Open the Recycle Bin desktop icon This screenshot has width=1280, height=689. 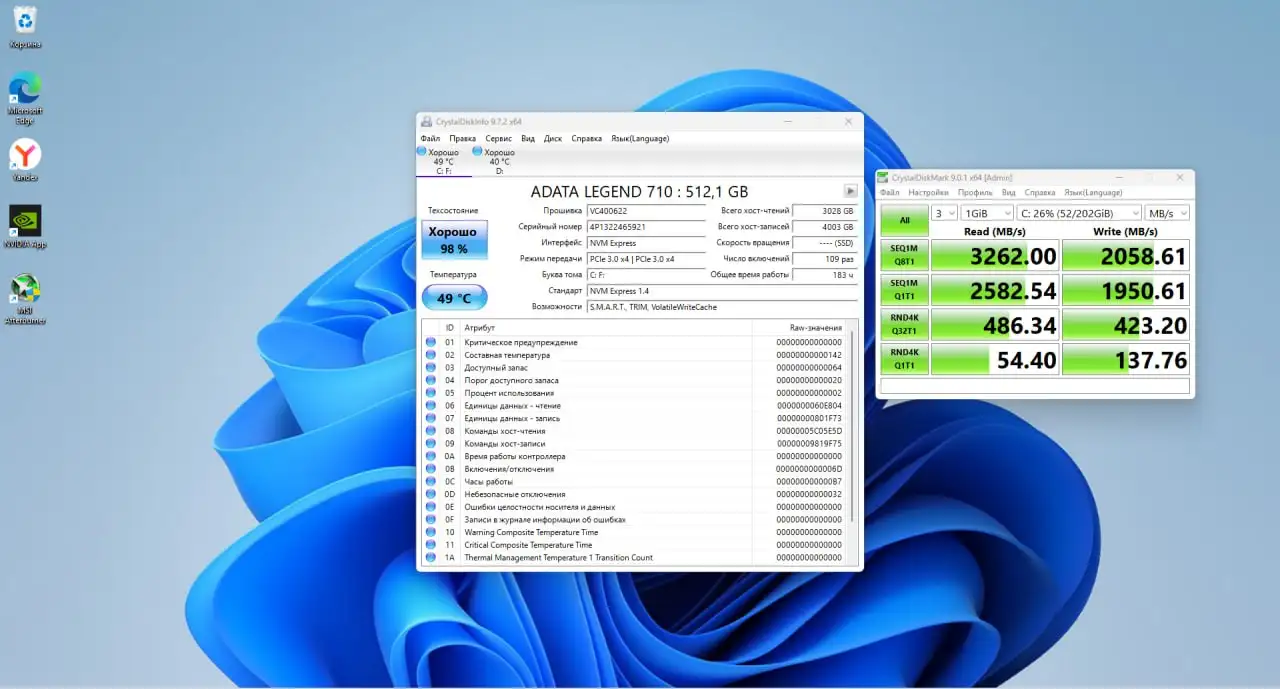pos(25,26)
